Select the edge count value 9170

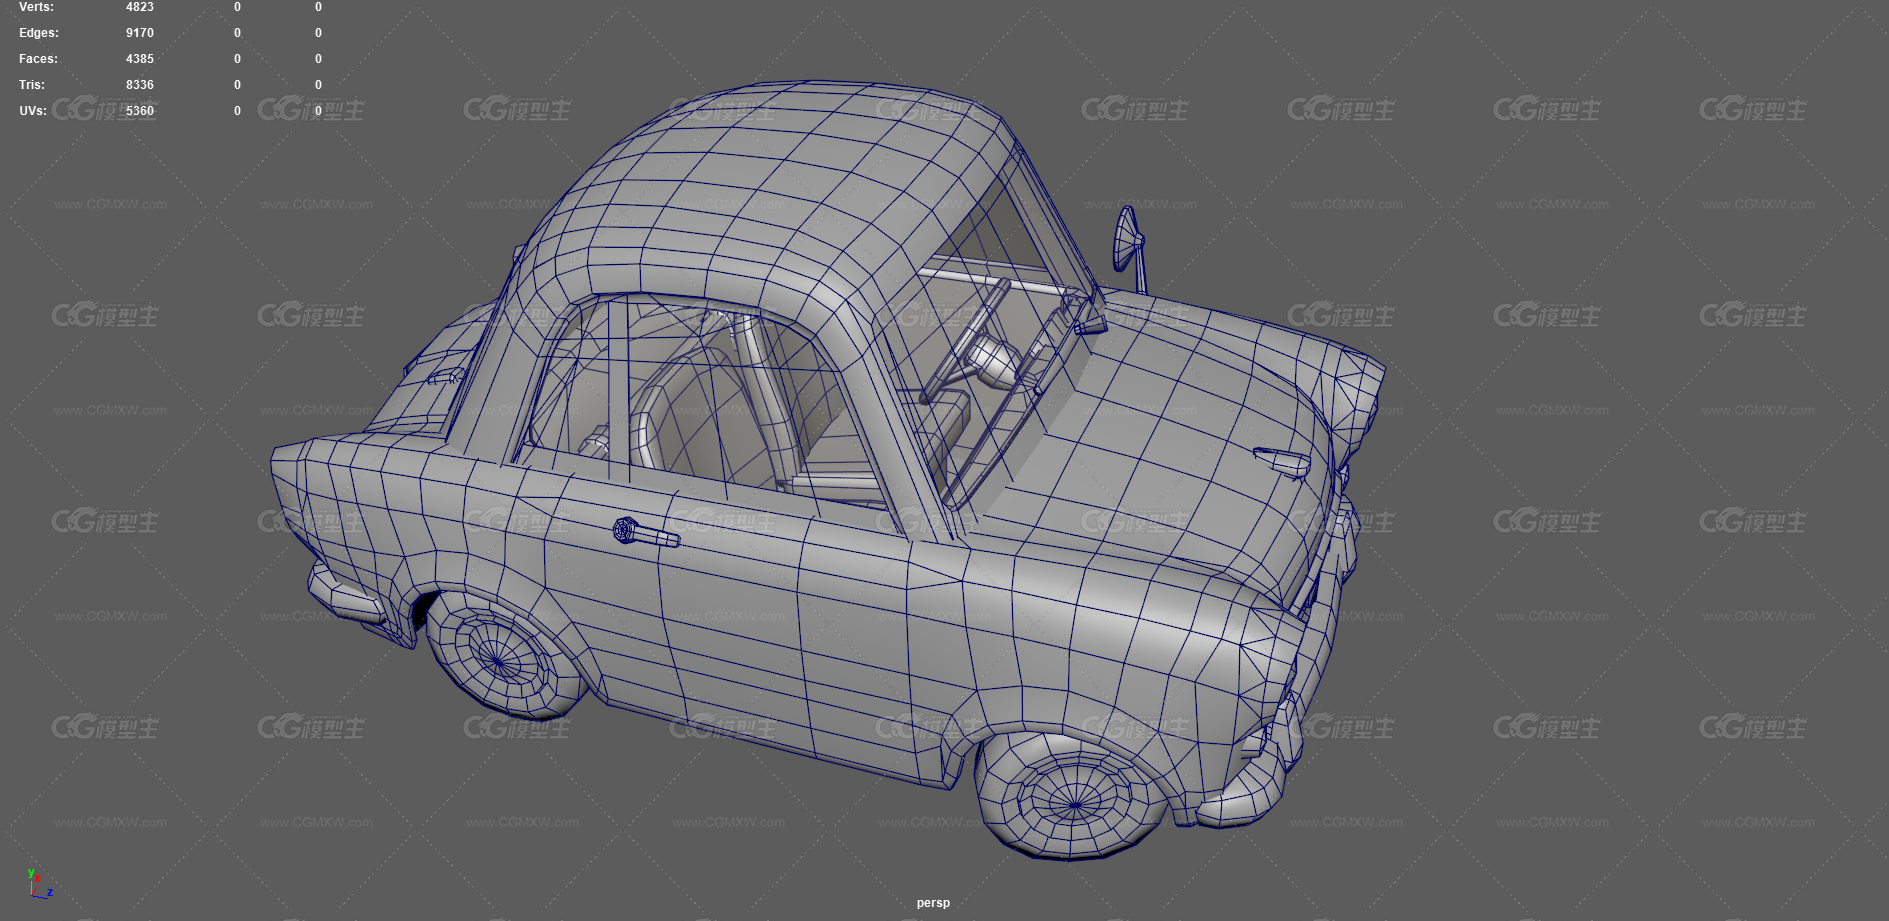point(140,33)
